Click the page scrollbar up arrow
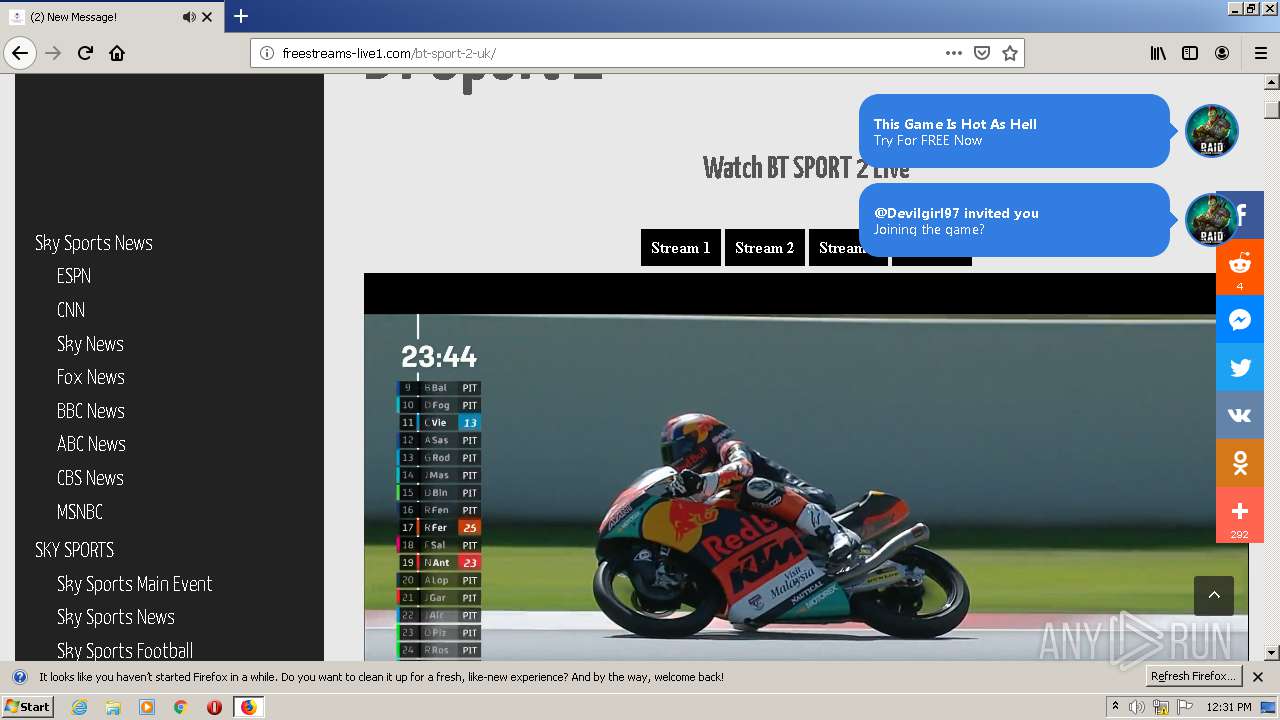The width and height of the screenshot is (1280, 720). [1272, 83]
